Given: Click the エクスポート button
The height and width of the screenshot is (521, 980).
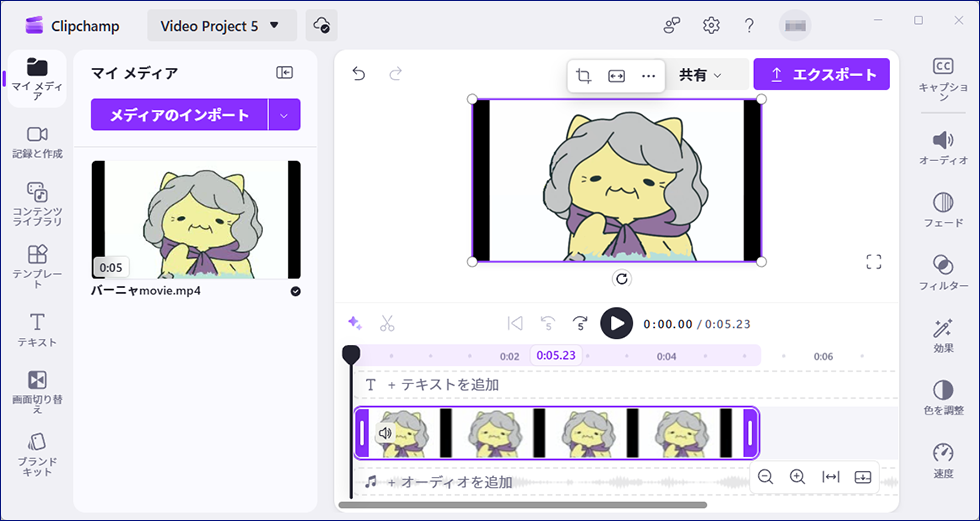Looking at the screenshot, I should [x=821, y=75].
